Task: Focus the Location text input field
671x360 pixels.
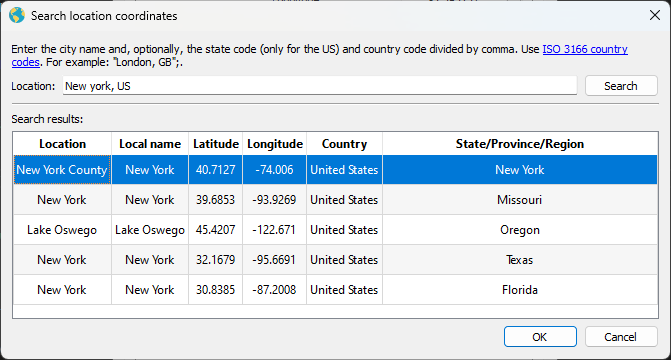Action: tap(320, 86)
